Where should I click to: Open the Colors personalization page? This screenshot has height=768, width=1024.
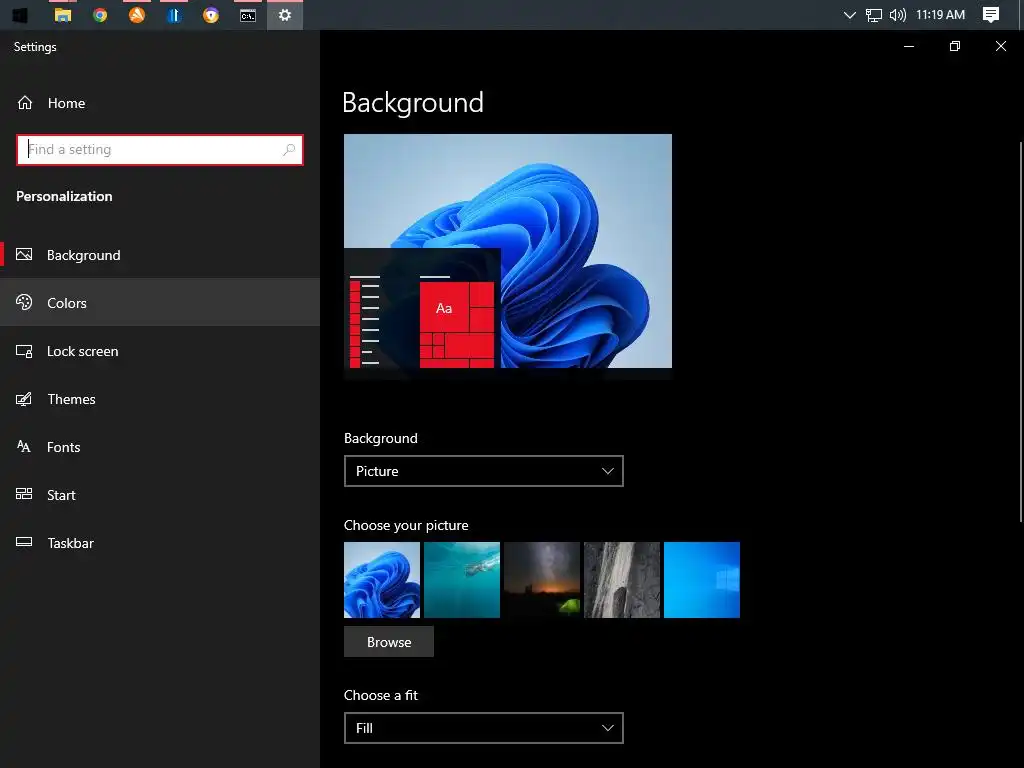click(160, 302)
